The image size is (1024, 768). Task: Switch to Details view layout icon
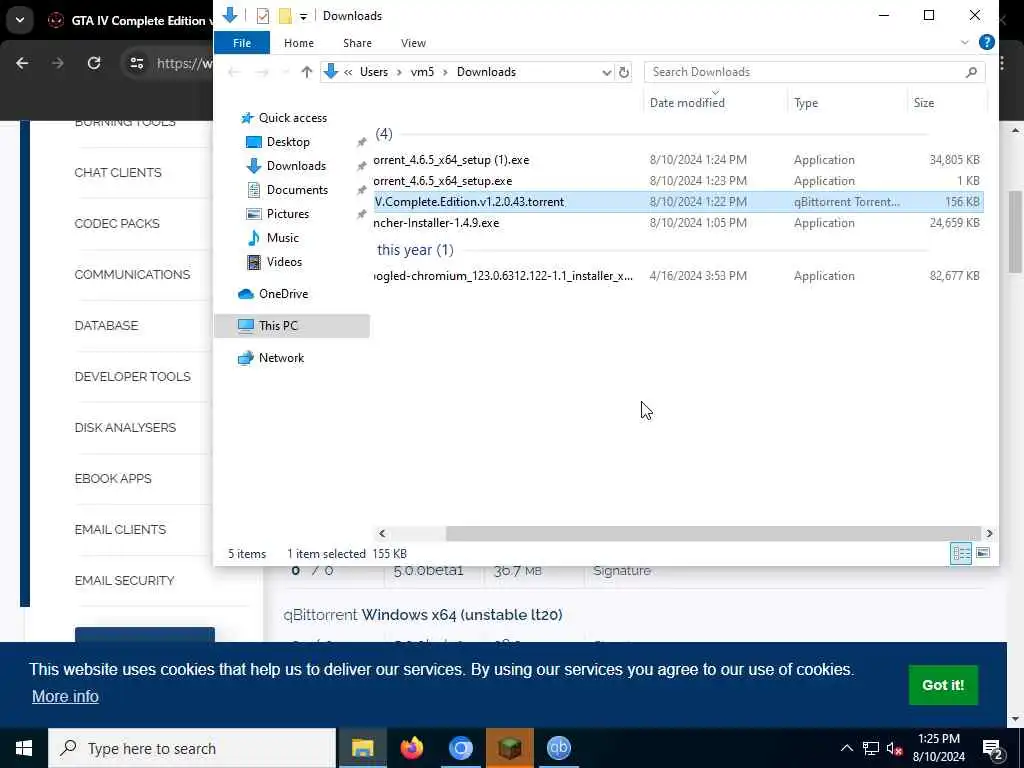[961, 554]
